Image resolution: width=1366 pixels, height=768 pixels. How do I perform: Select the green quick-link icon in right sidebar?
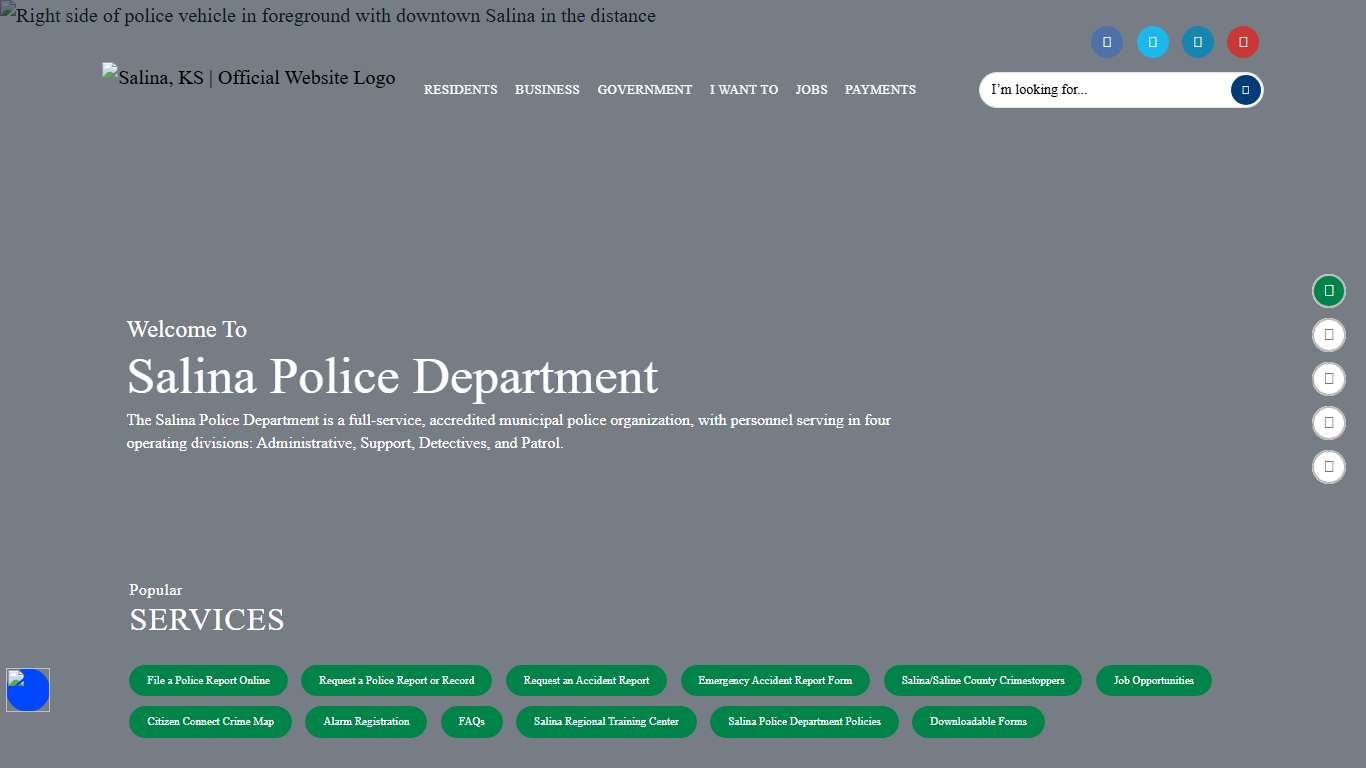pyautogui.click(x=1328, y=291)
